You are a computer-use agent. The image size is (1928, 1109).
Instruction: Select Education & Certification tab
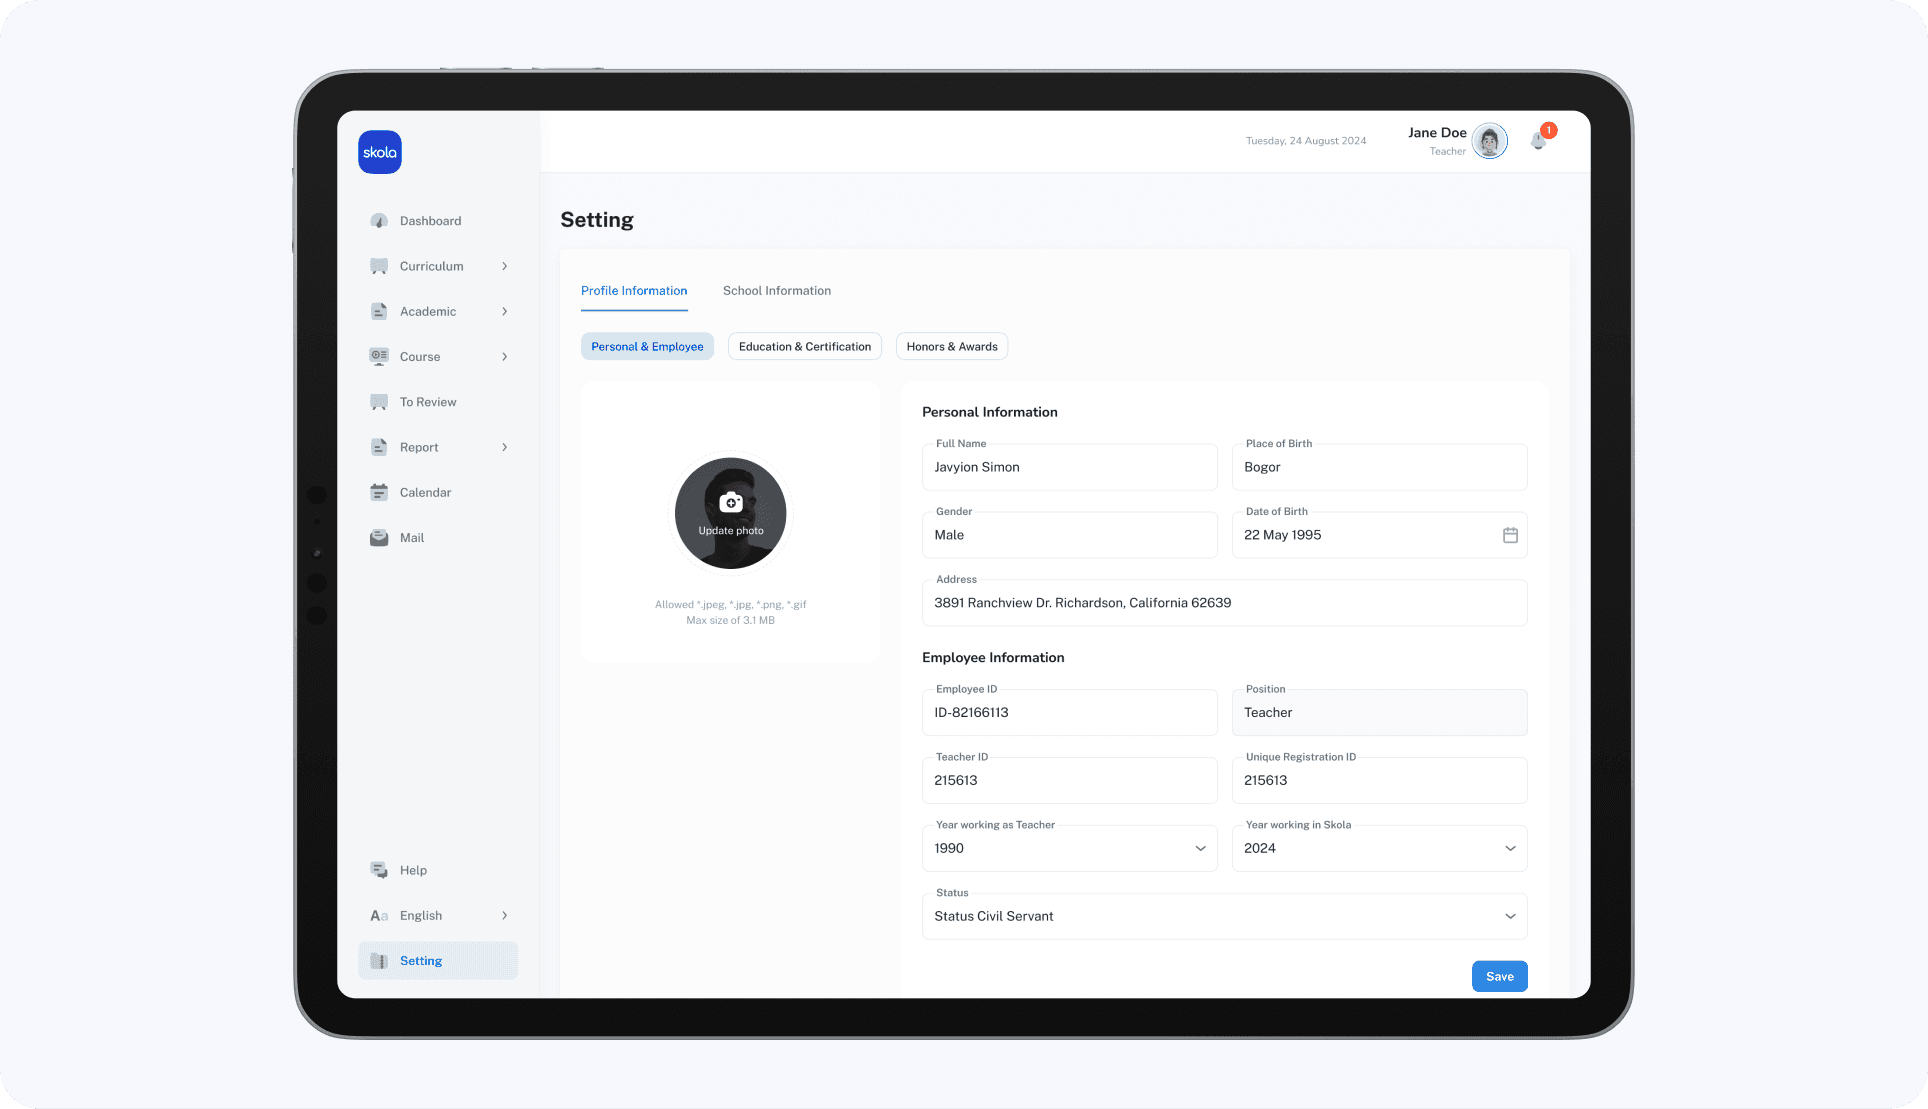(x=804, y=346)
